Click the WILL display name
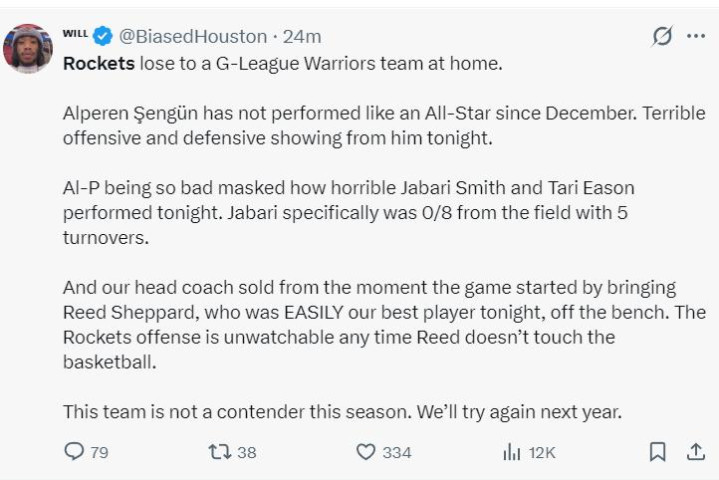The image size is (719, 480). coord(75,34)
